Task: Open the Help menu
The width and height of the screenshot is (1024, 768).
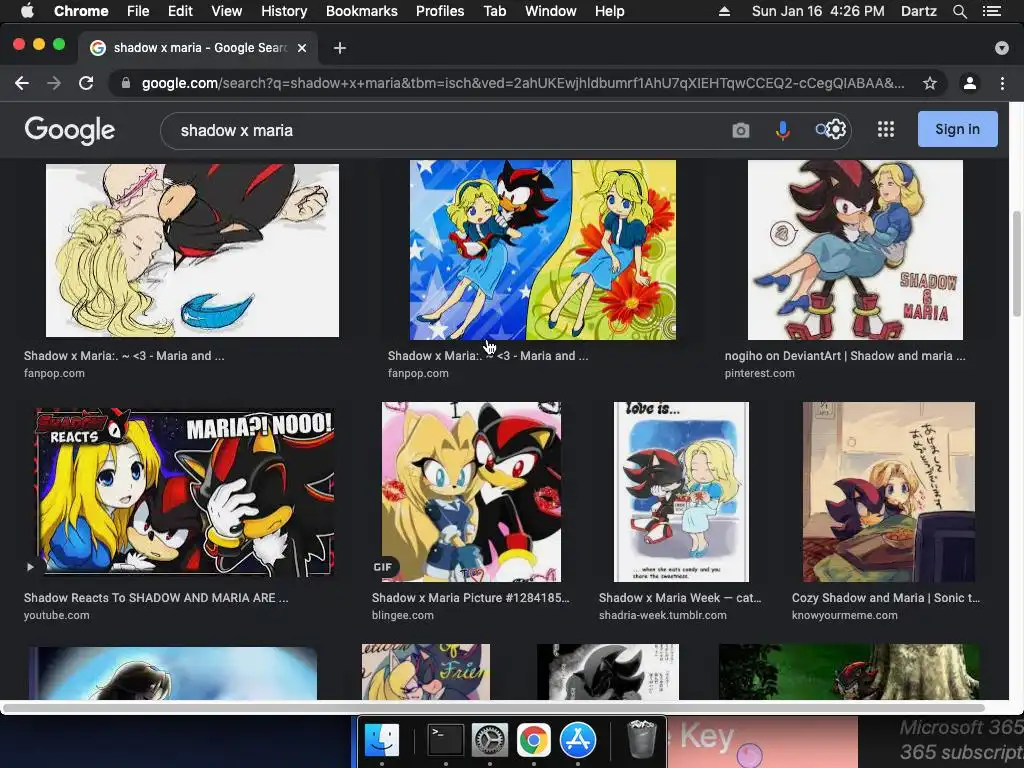Action: [x=609, y=11]
